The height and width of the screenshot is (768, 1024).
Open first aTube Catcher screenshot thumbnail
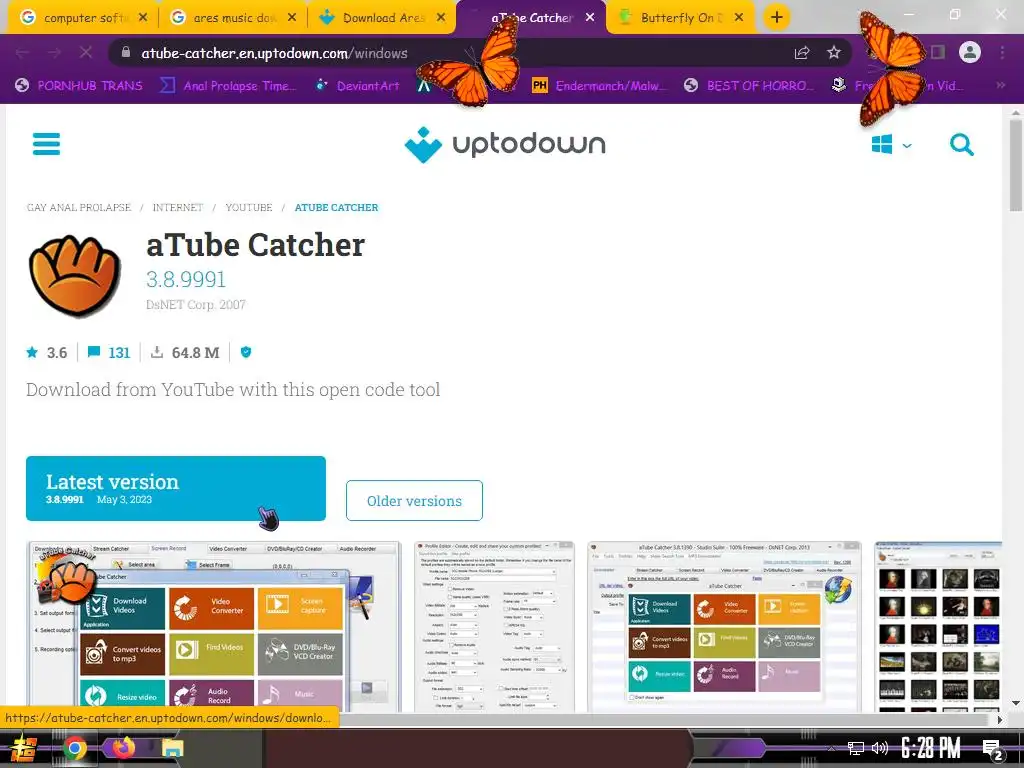click(x=214, y=626)
